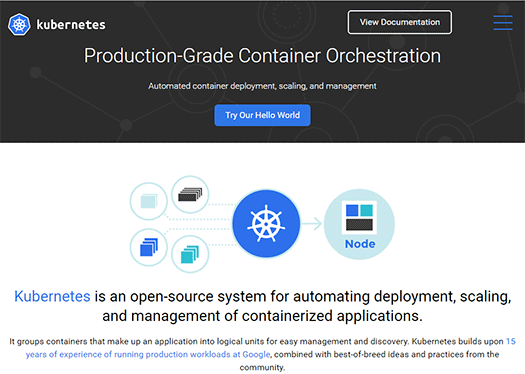Open the View Documentation button

pos(399,22)
